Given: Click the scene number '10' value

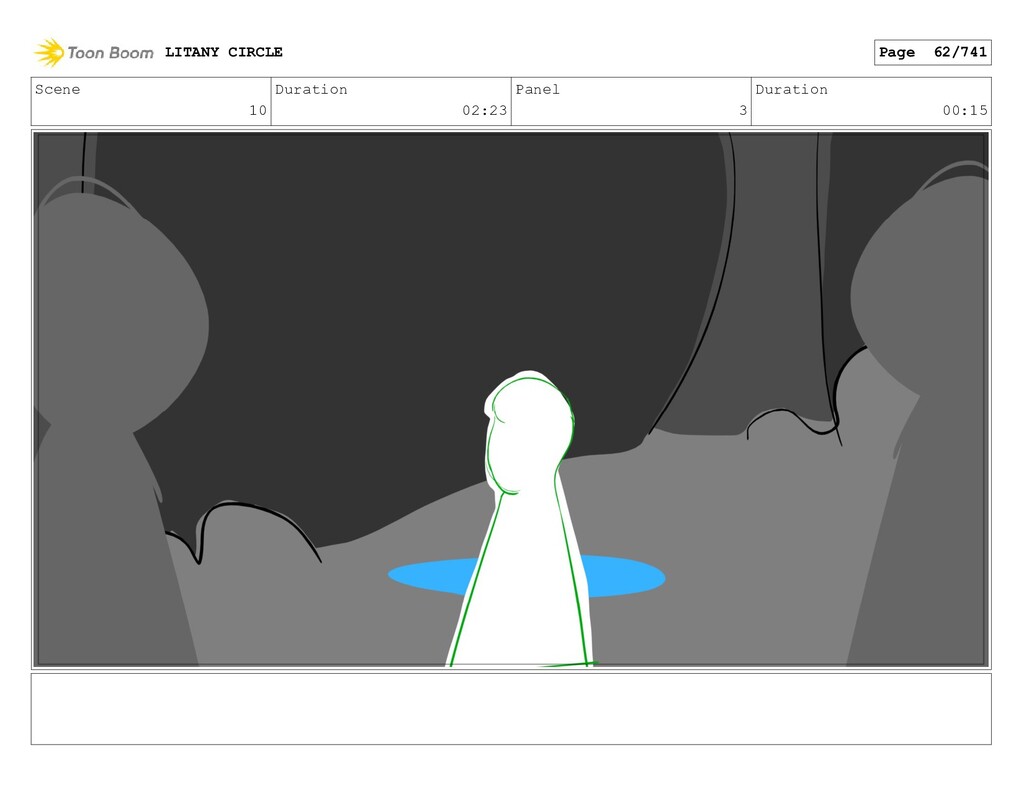Looking at the screenshot, I should (258, 110).
